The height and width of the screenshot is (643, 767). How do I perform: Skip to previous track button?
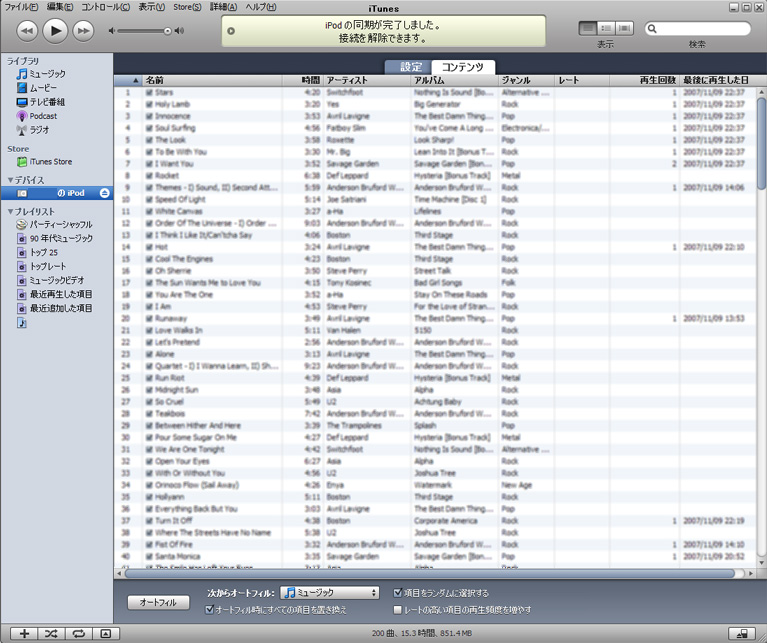coord(27,31)
